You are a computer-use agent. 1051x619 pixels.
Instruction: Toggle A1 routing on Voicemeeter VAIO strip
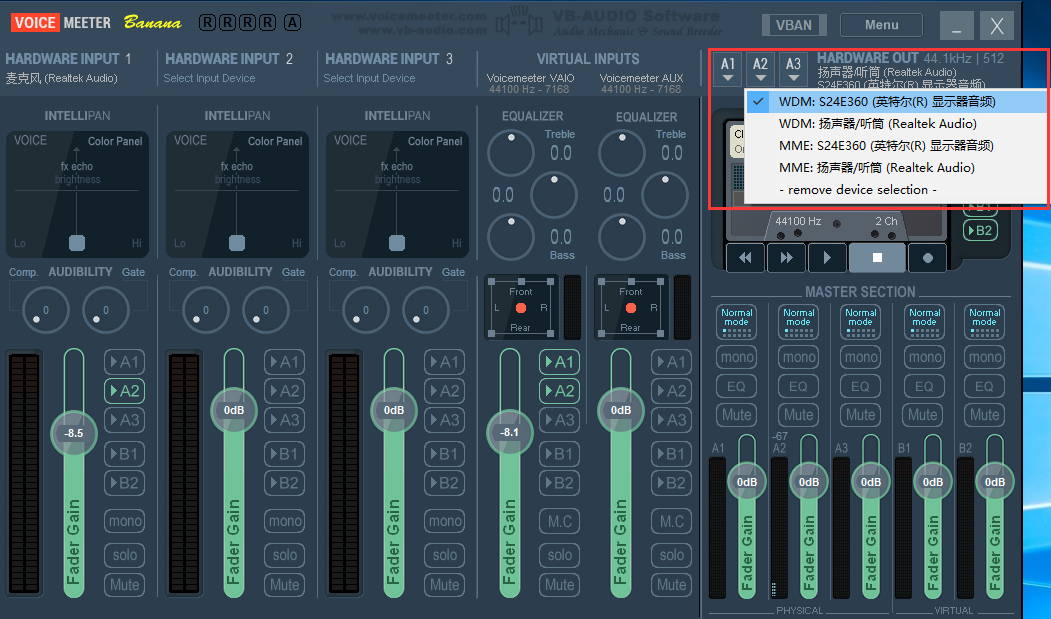[x=560, y=362]
